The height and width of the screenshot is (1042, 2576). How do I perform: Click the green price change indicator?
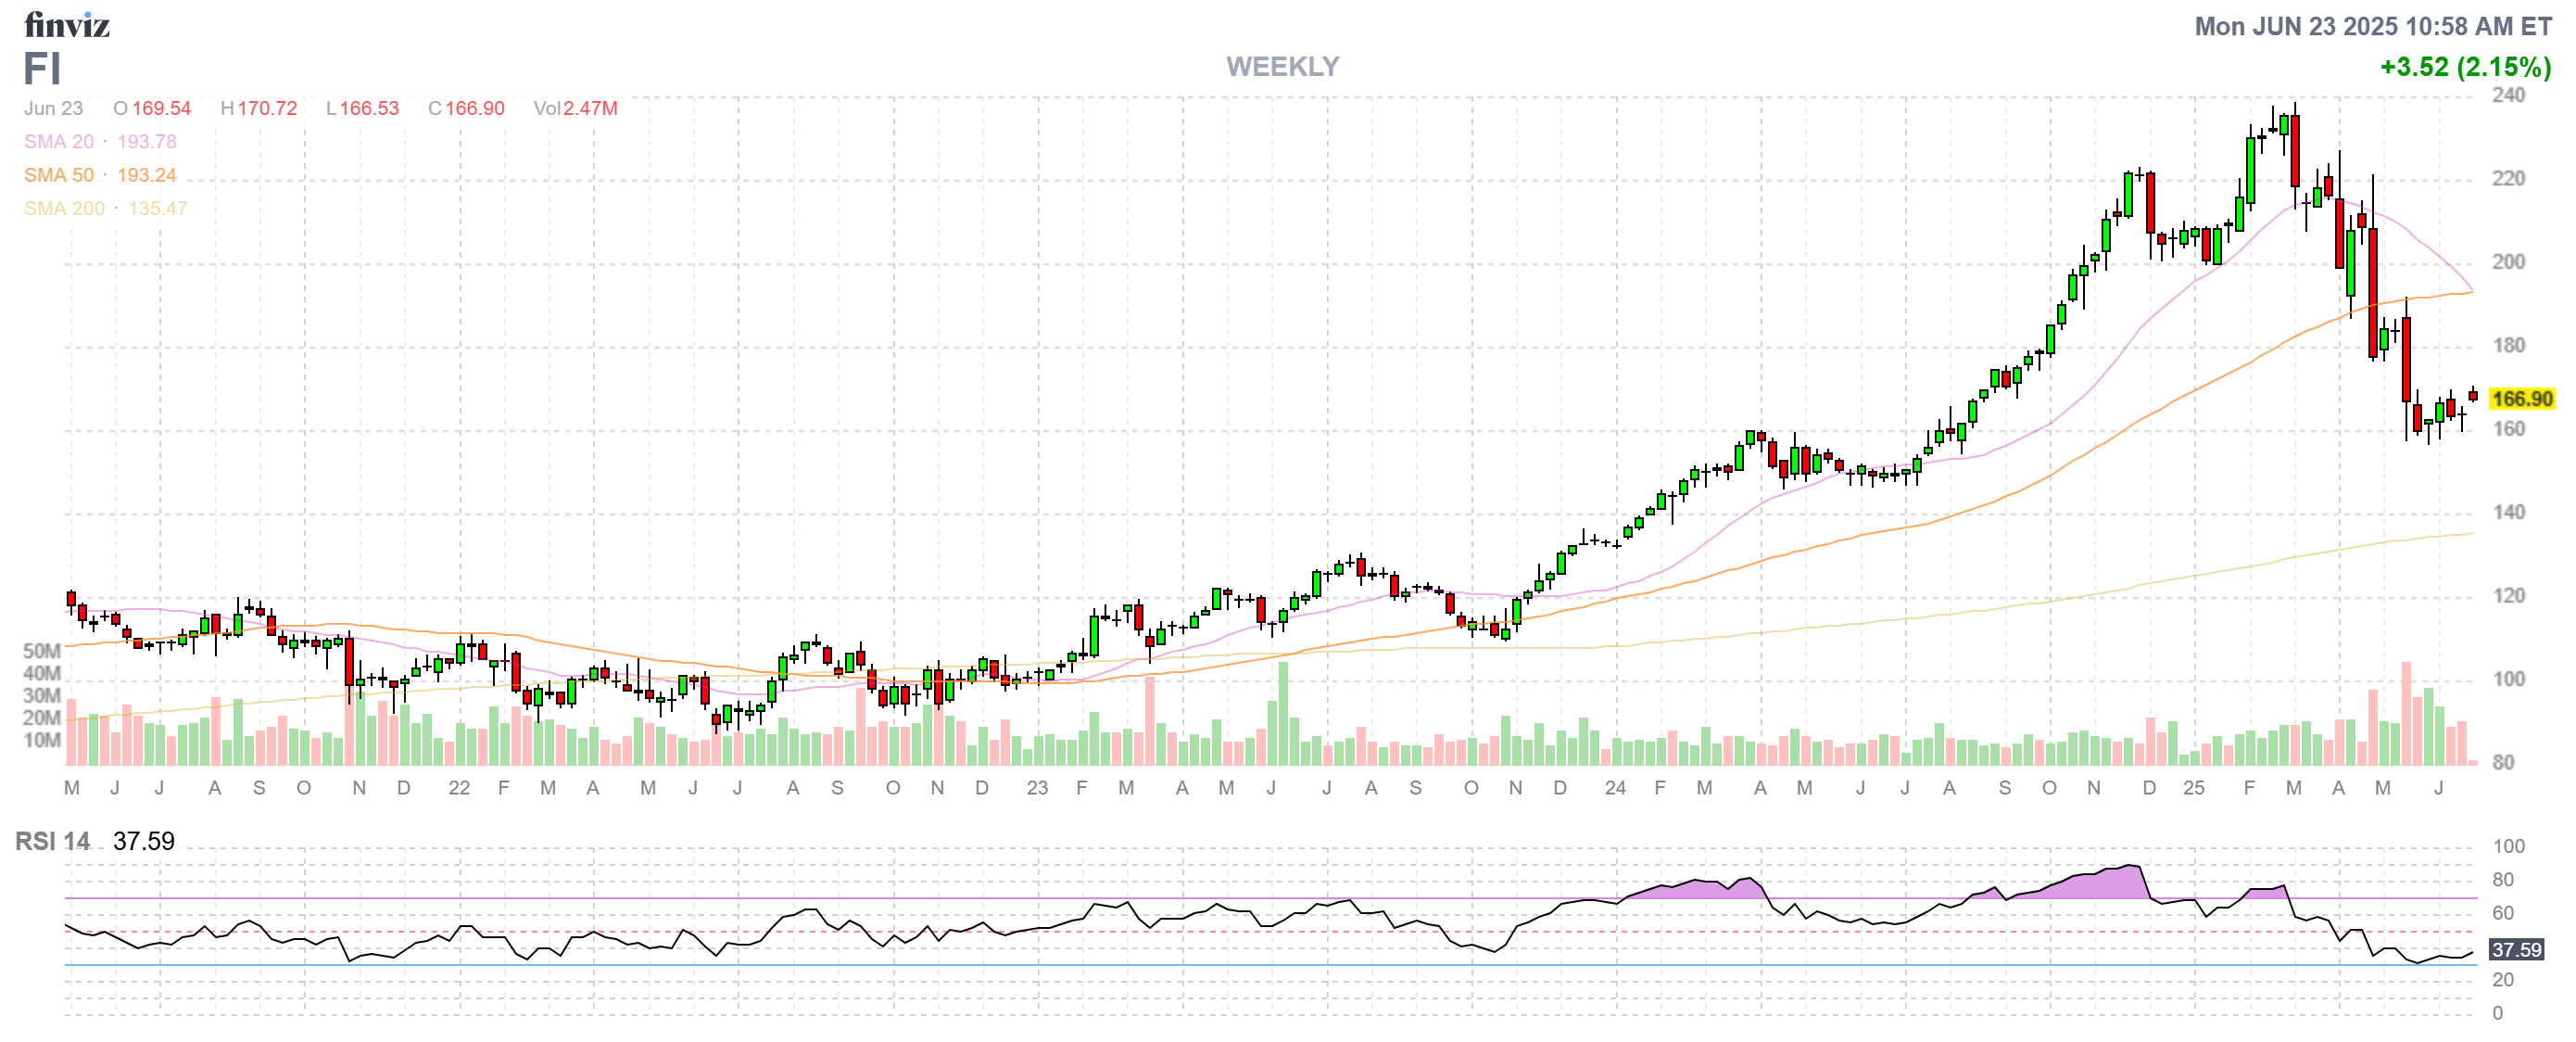(x=2465, y=68)
